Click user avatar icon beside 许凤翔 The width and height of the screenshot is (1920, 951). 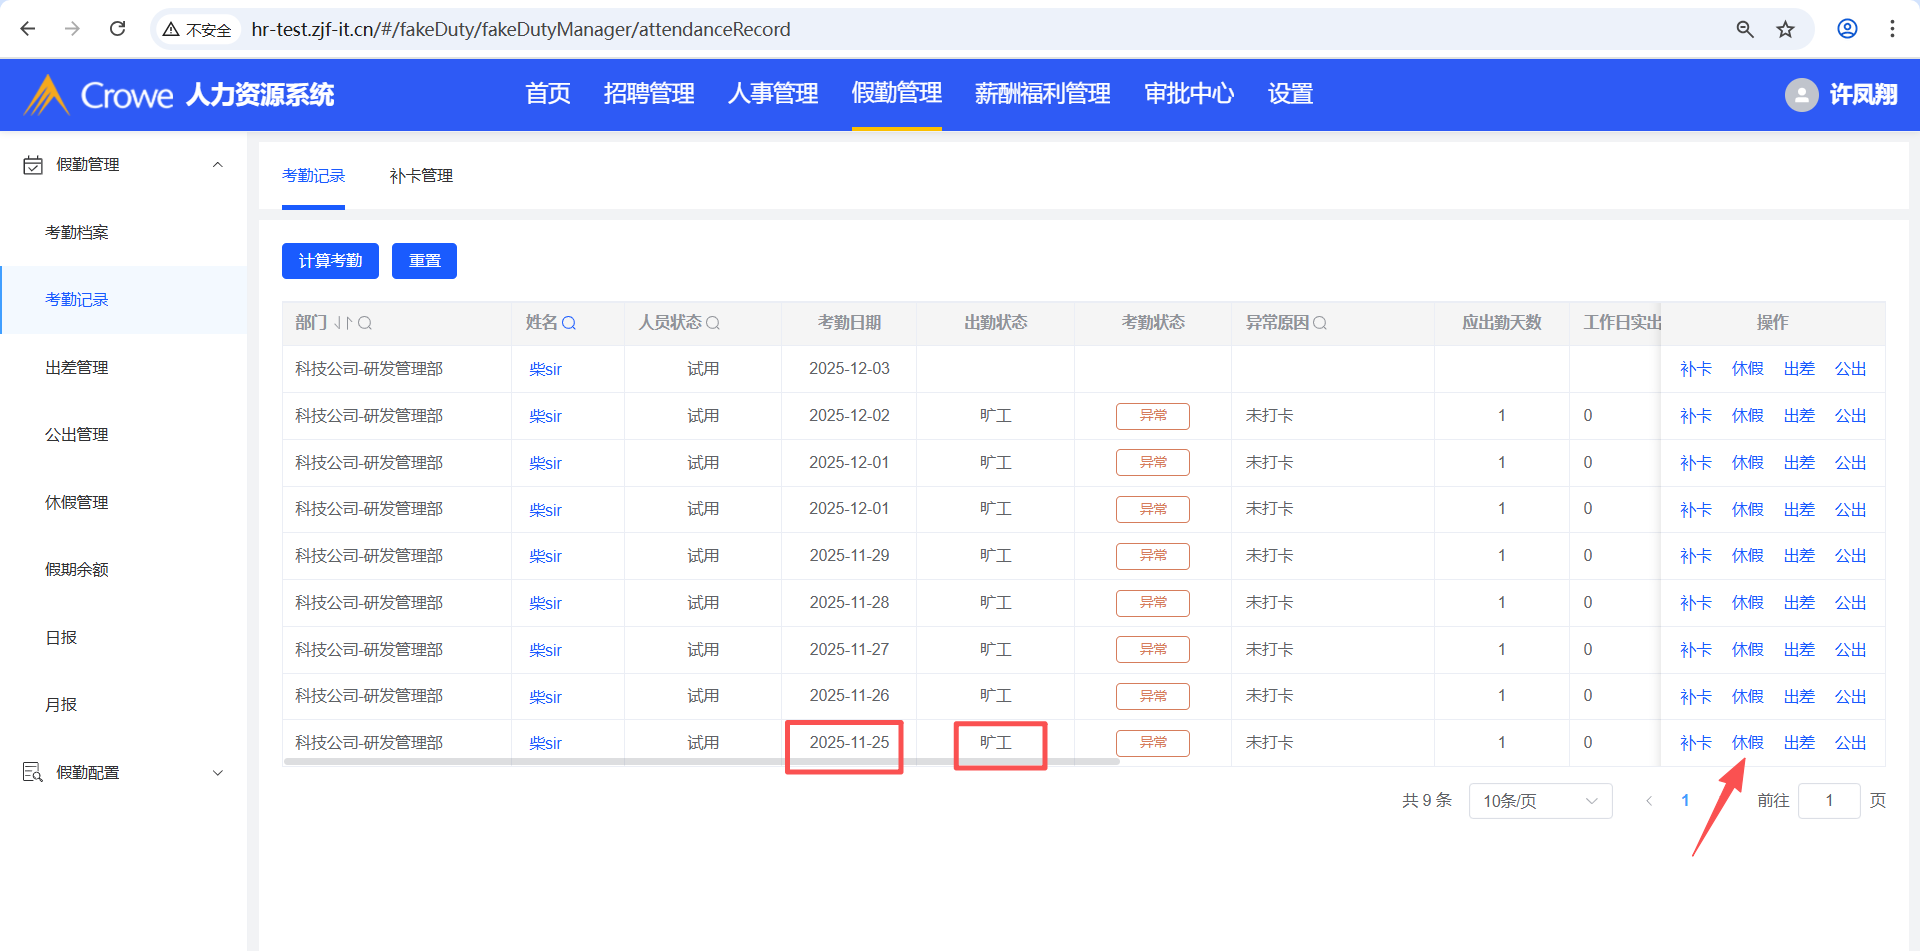pos(1801,95)
